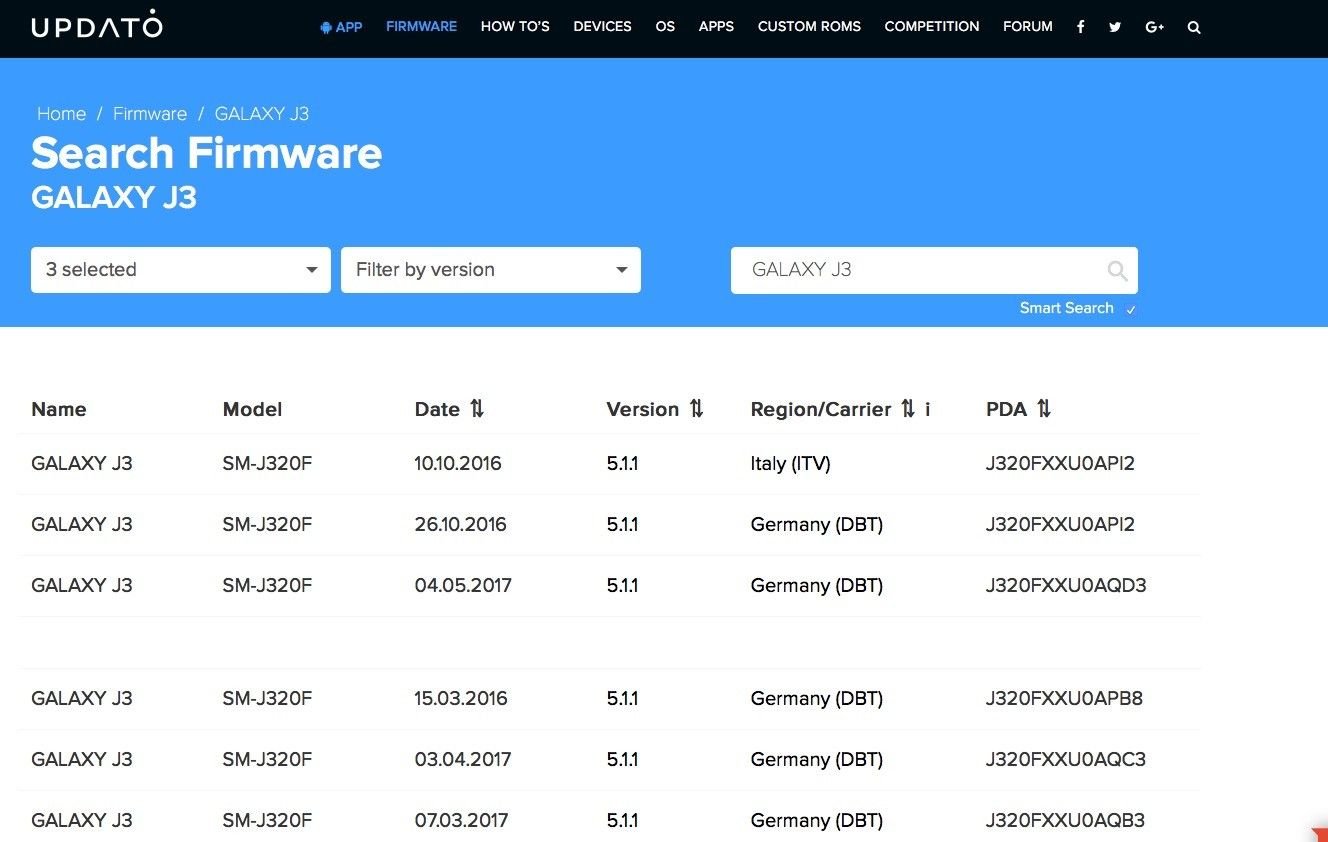
Task: Sort table by PDA arrows
Action: coord(1044,408)
